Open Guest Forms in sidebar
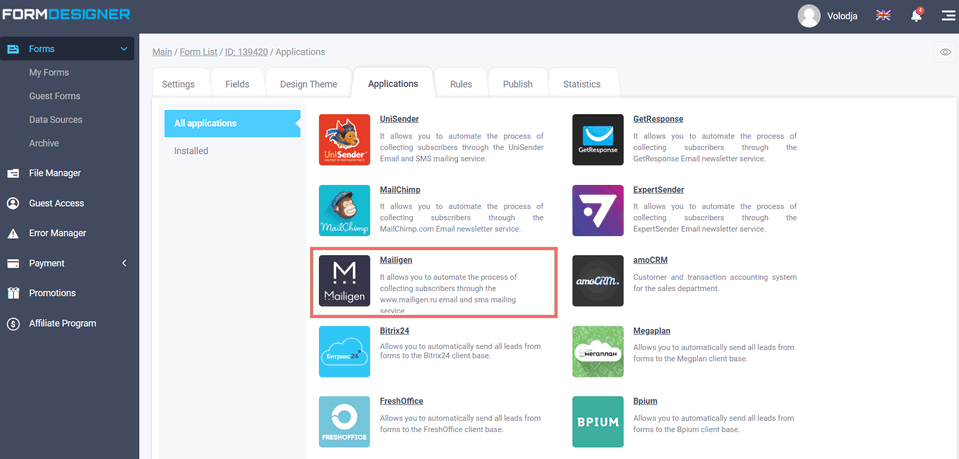959x459 pixels. coord(54,96)
